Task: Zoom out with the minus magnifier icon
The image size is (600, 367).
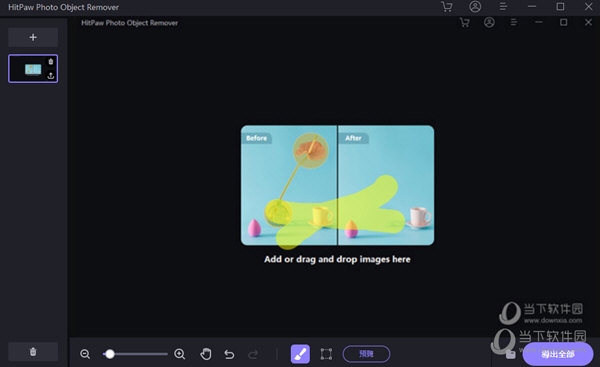Action: (x=85, y=354)
